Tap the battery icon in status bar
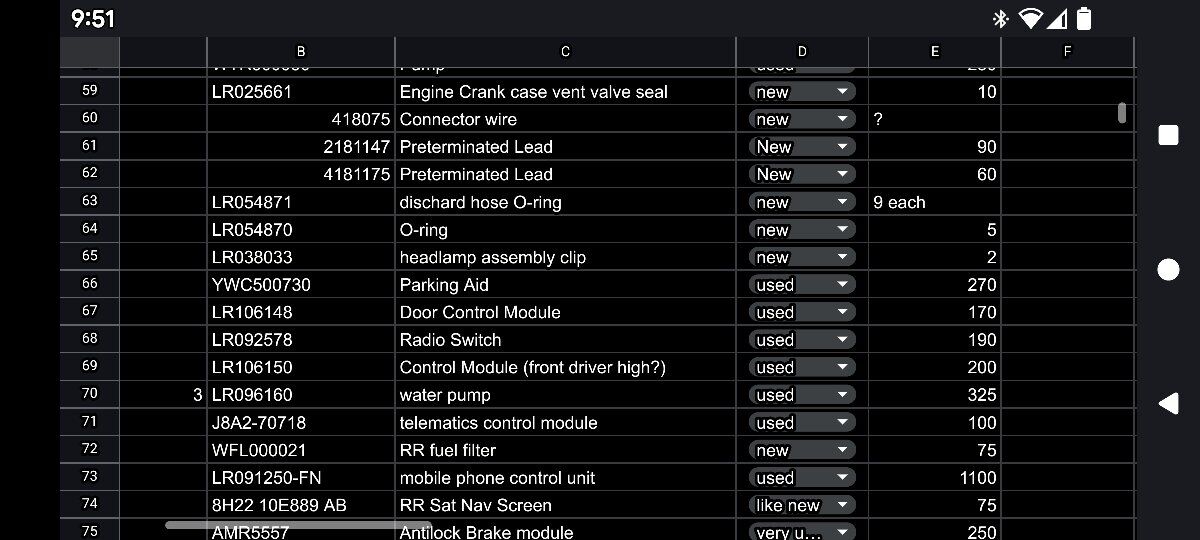Viewport: 1200px width, 540px height. 1084,18
